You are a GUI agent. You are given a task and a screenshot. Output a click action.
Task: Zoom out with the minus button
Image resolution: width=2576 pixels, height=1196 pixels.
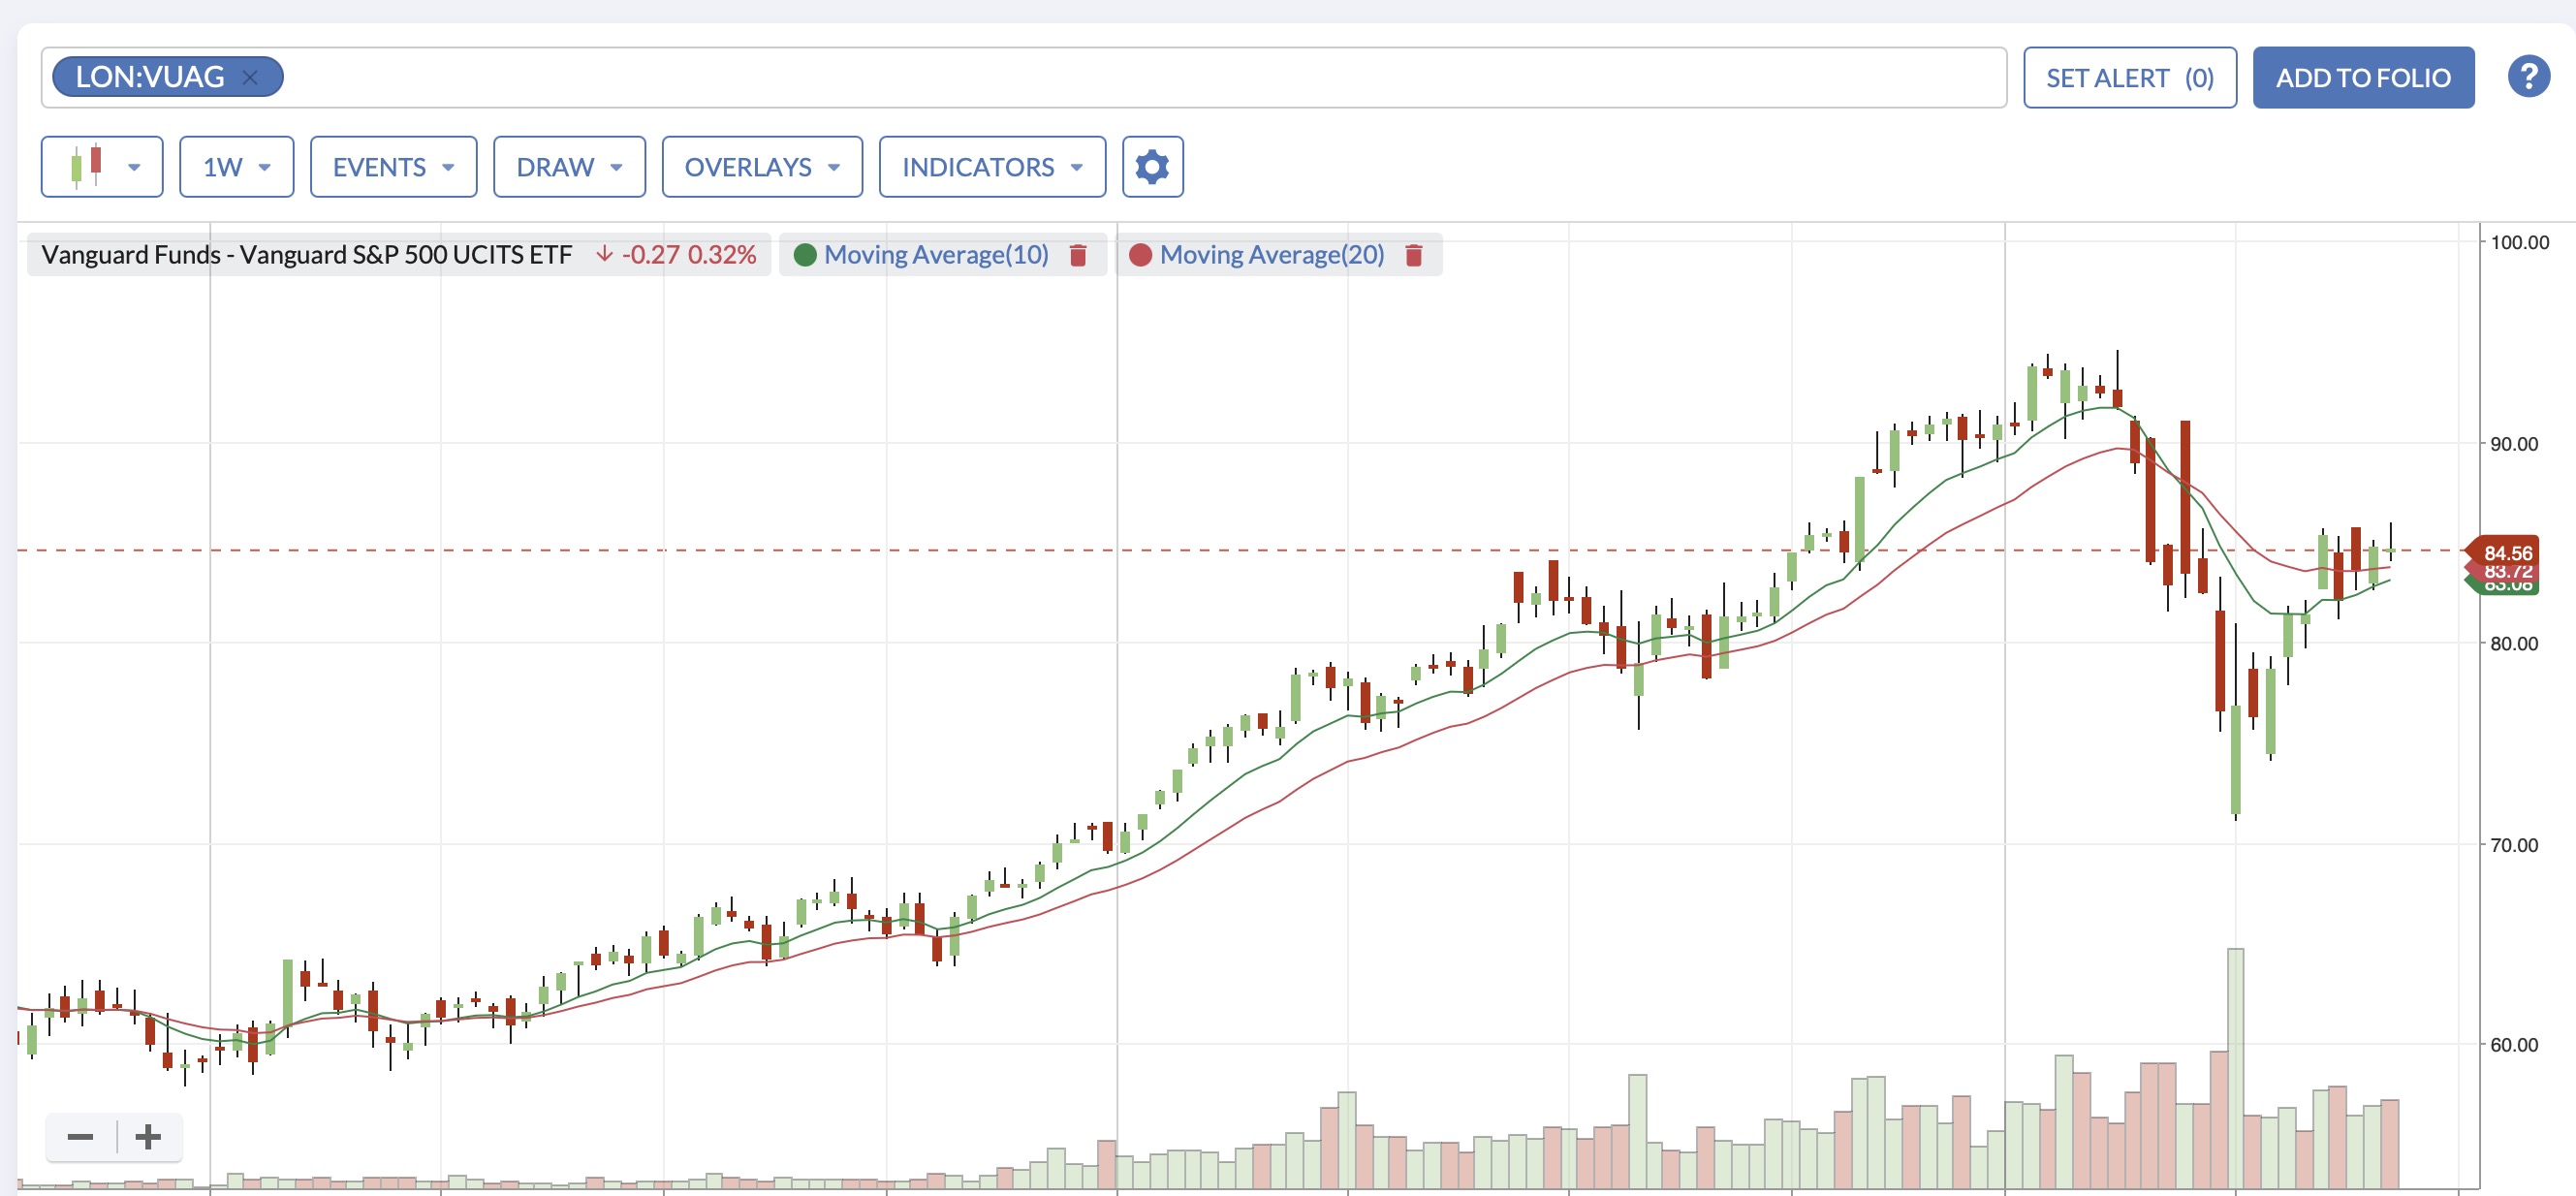[x=80, y=1136]
